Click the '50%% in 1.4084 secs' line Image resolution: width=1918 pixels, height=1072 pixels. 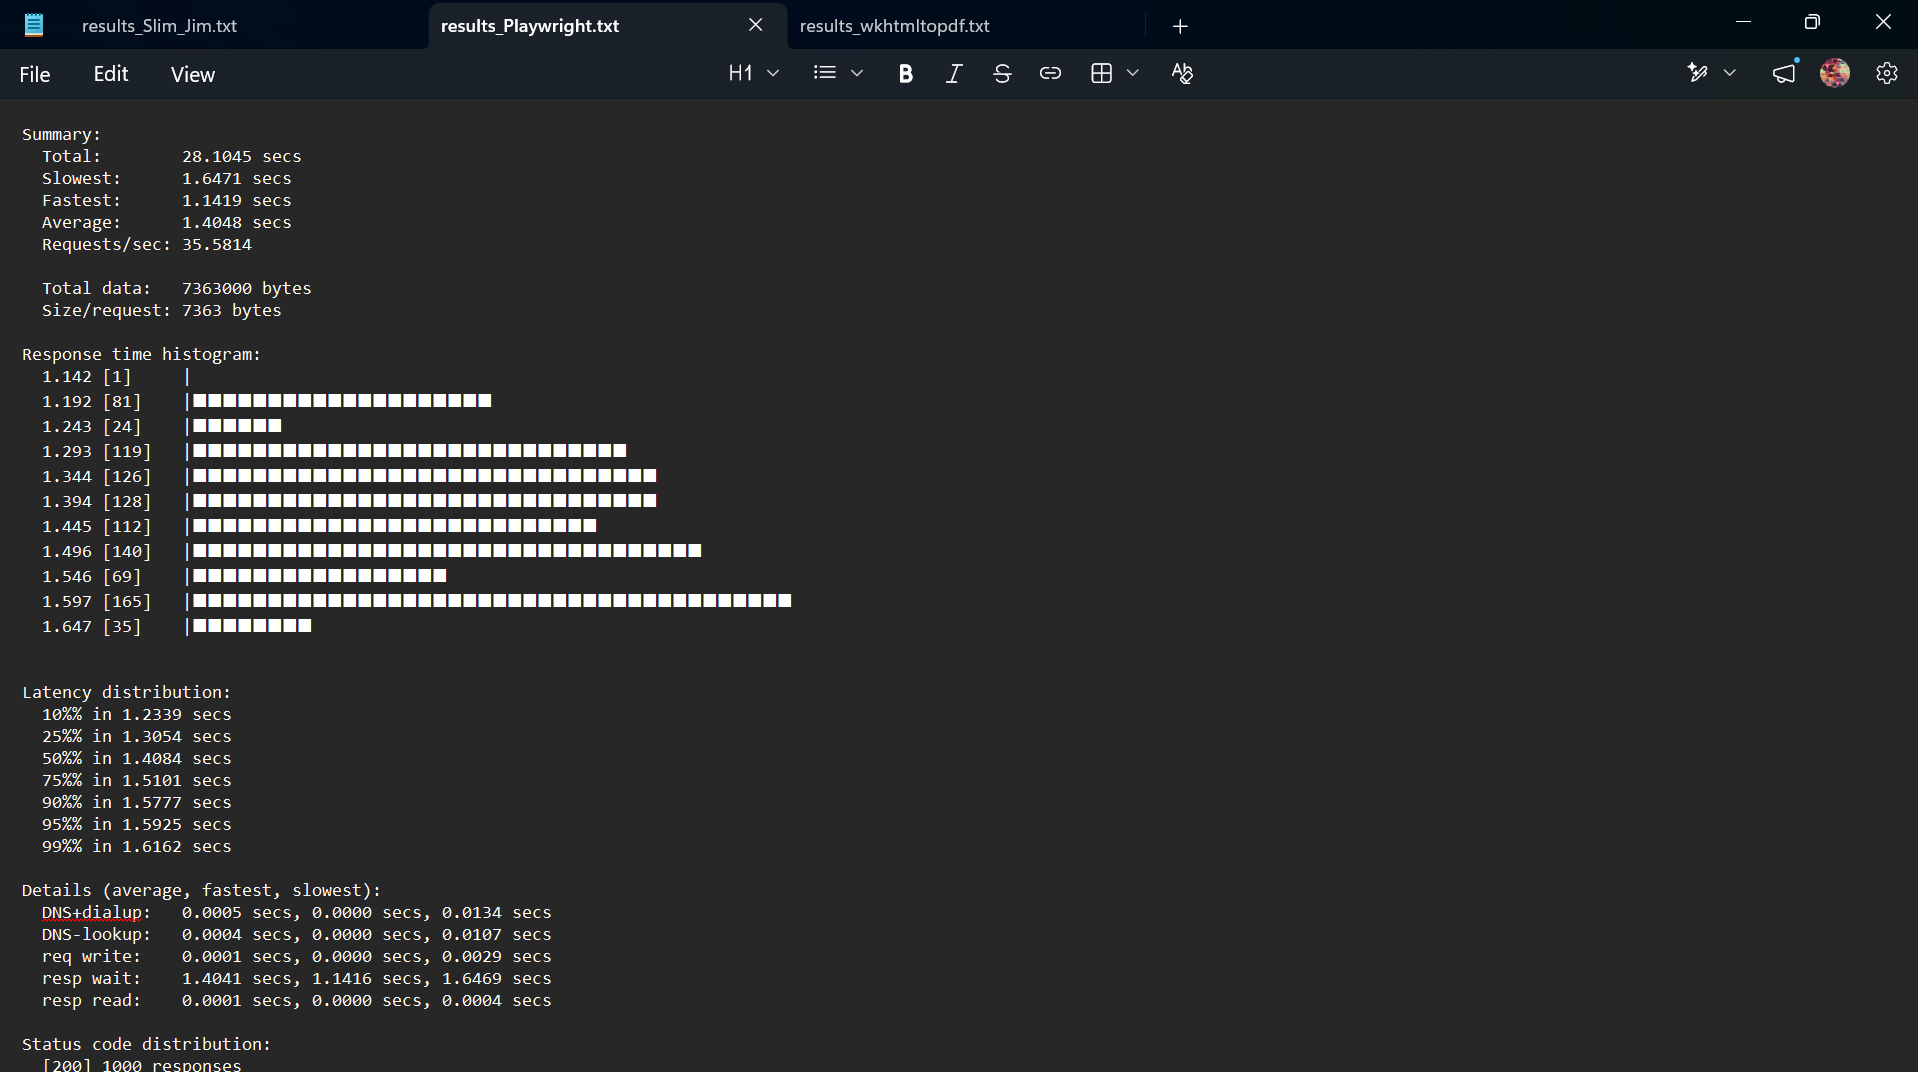[136, 758]
